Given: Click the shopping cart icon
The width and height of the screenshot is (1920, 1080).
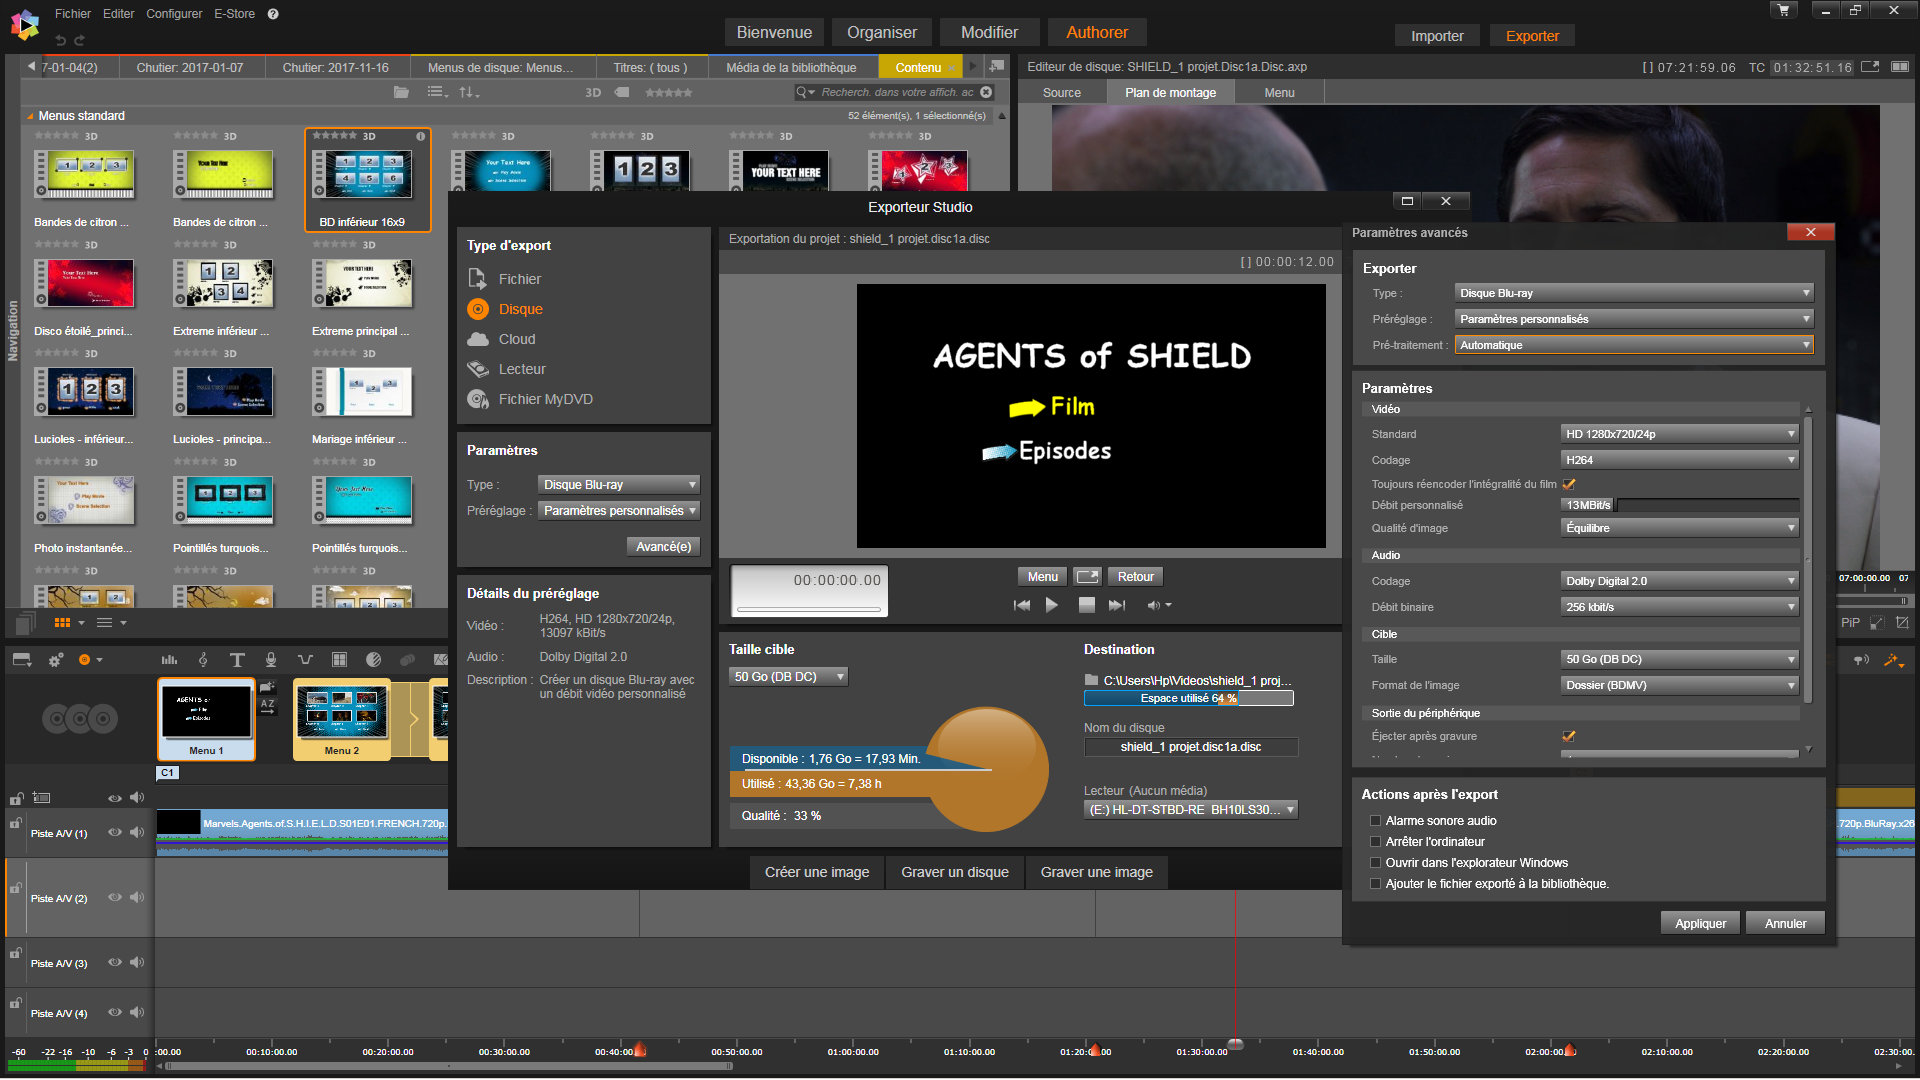Looking at the screenshot, I should (x=1783, y=10).
